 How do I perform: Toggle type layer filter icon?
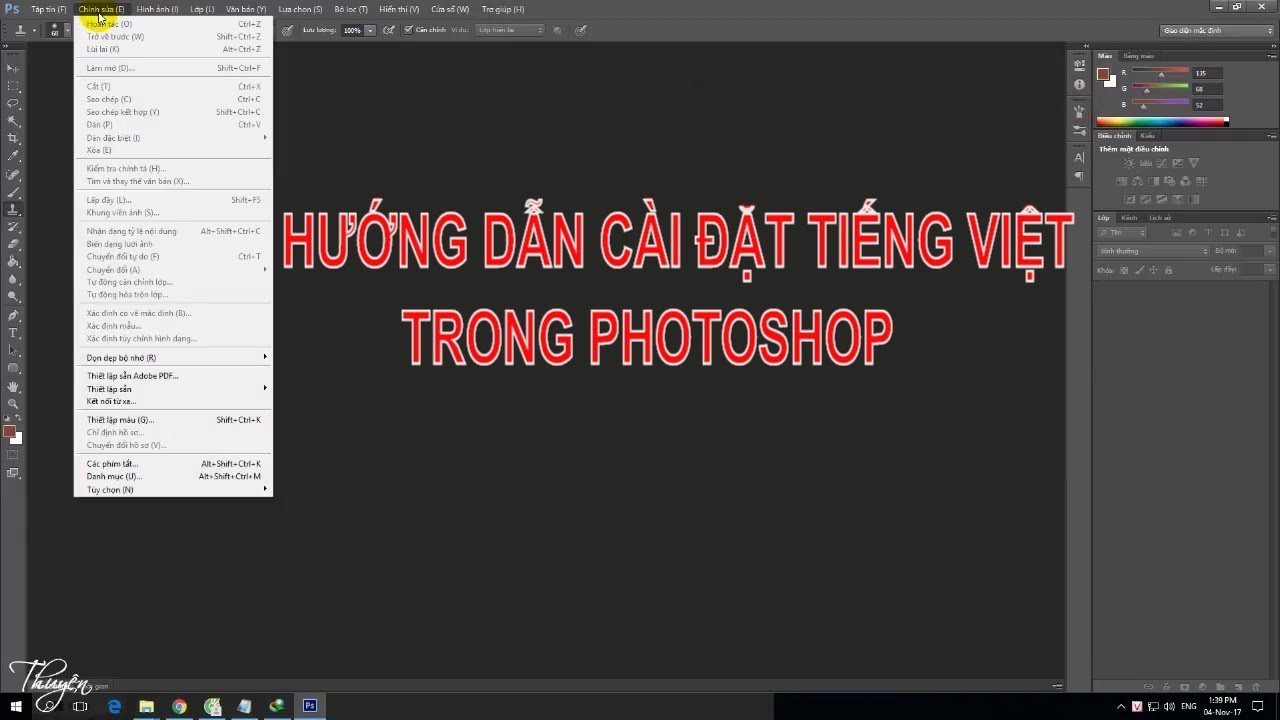pyautogui.click(x=1208, y=233)
